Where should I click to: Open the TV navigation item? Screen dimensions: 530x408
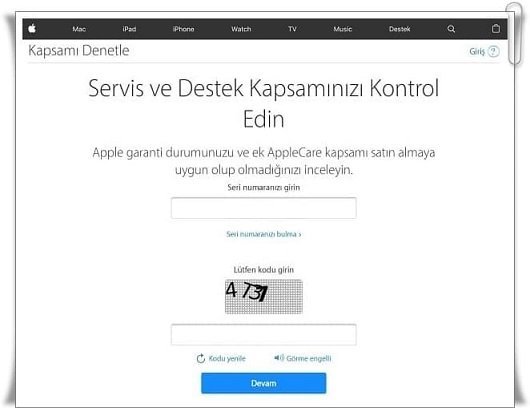pyautogui.click(x=292, y=29)
